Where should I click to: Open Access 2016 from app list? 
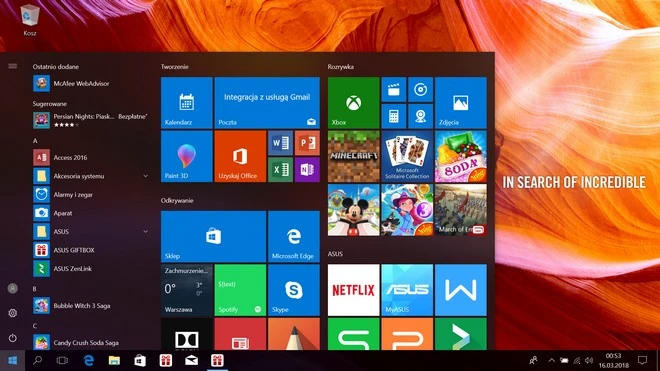91,157
